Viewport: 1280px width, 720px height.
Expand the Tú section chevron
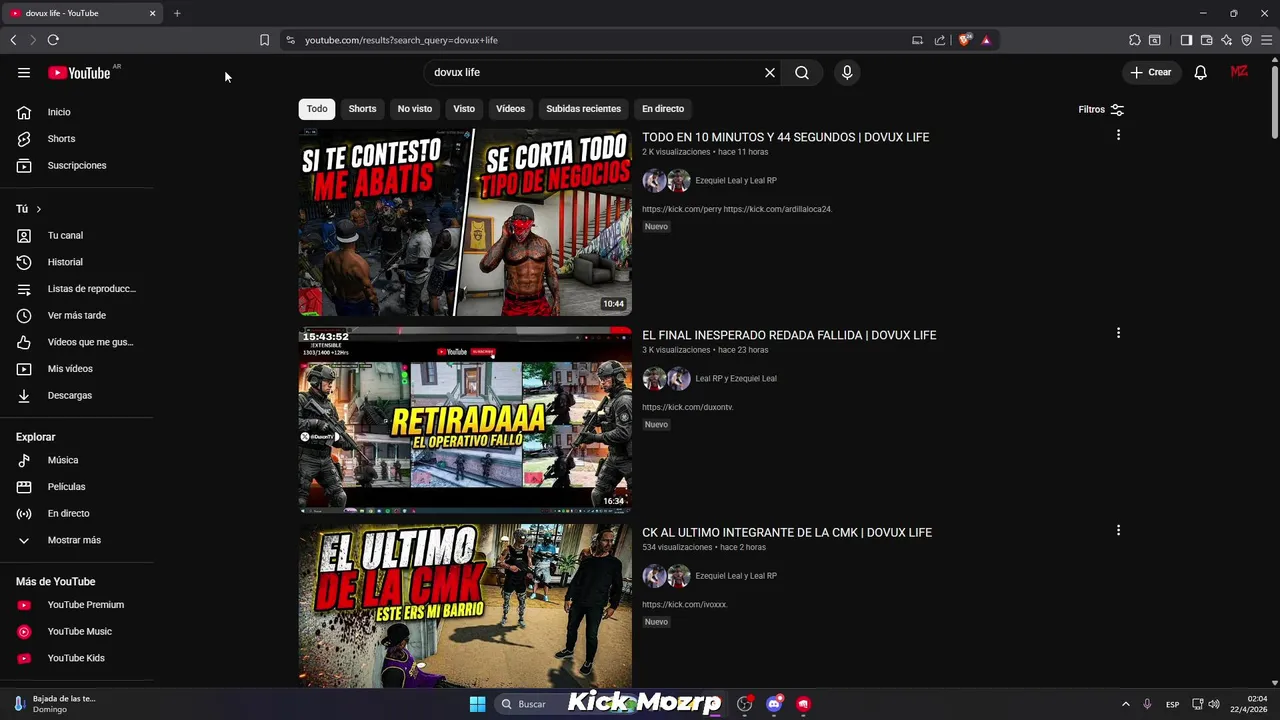38,209
